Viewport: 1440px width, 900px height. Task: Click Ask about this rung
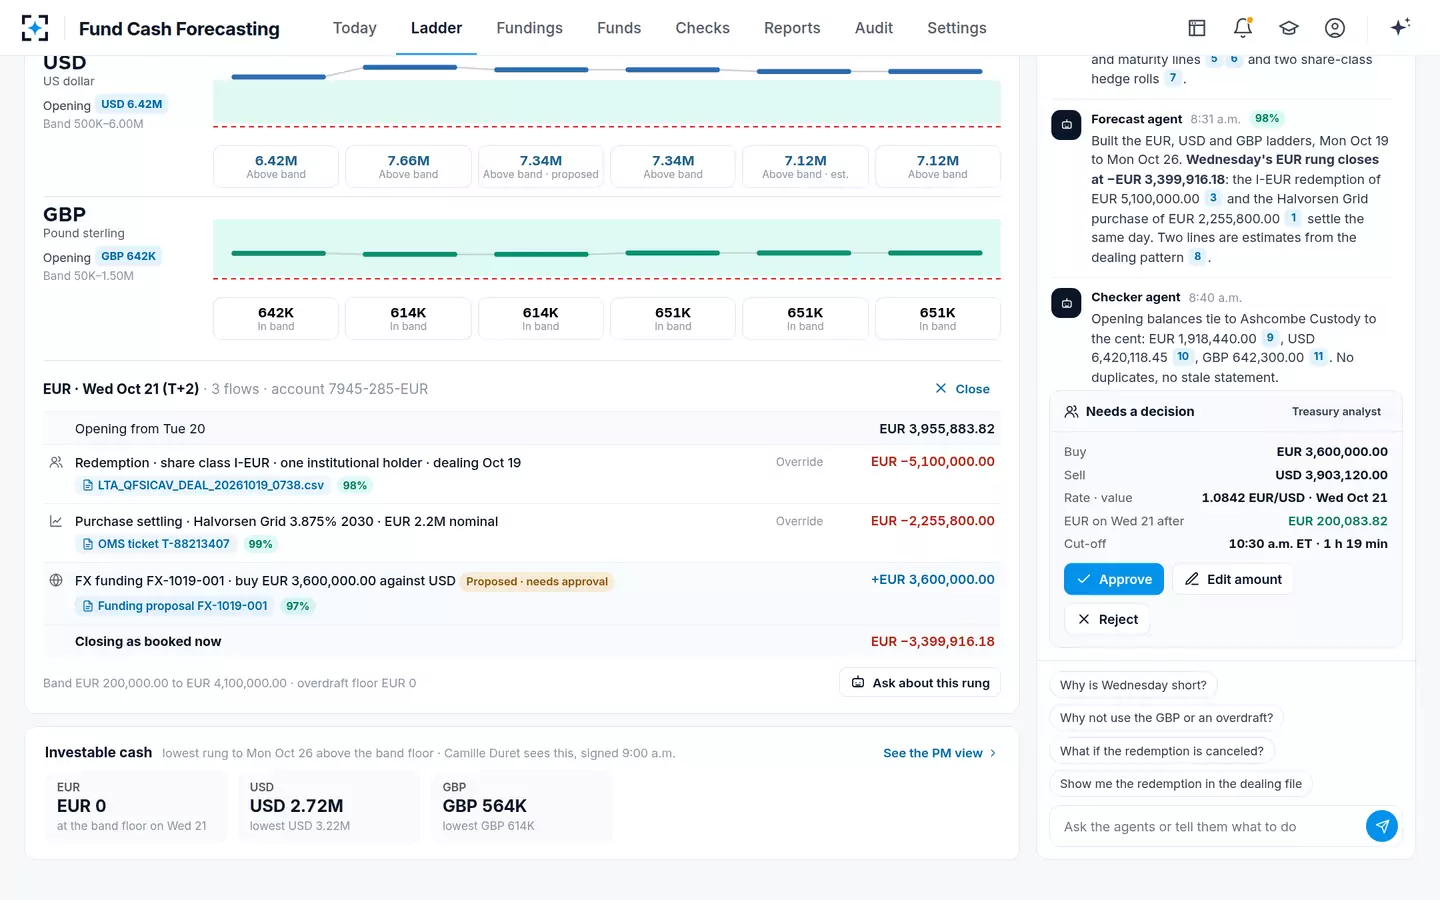coord(920,682)
